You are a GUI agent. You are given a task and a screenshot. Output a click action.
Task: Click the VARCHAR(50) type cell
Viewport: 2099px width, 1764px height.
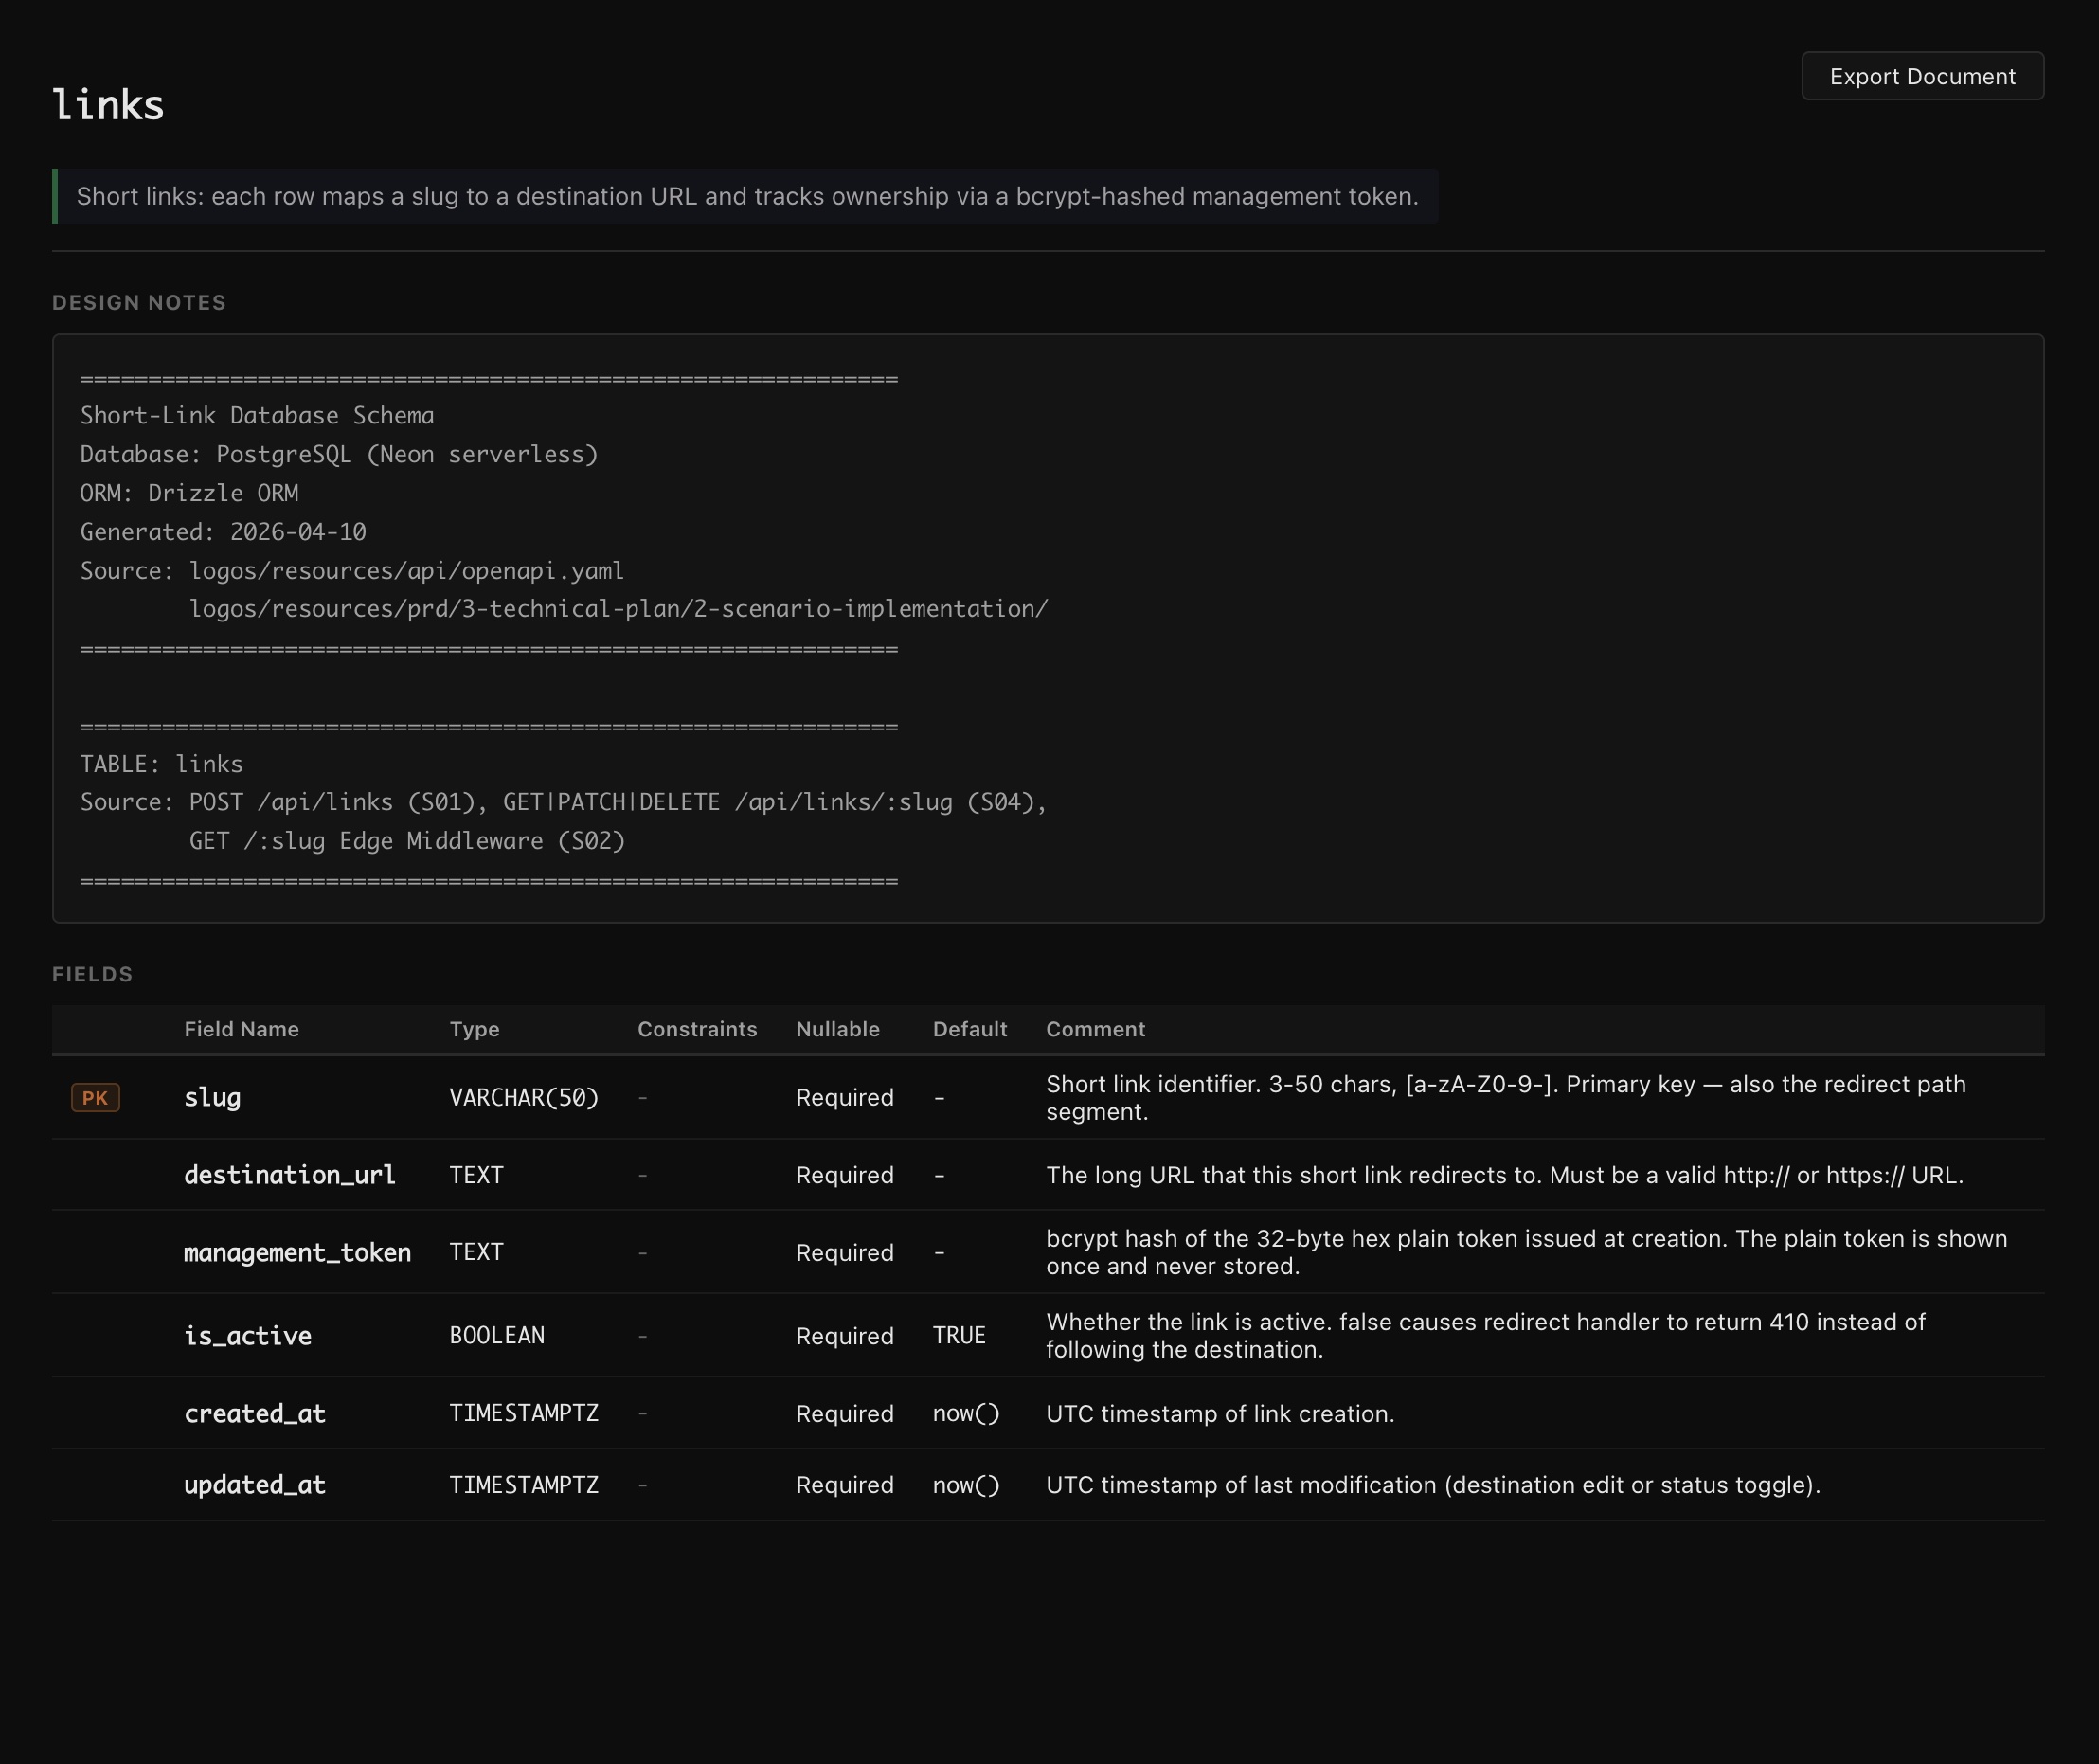pyautogui.click(x=523, y=1097)
